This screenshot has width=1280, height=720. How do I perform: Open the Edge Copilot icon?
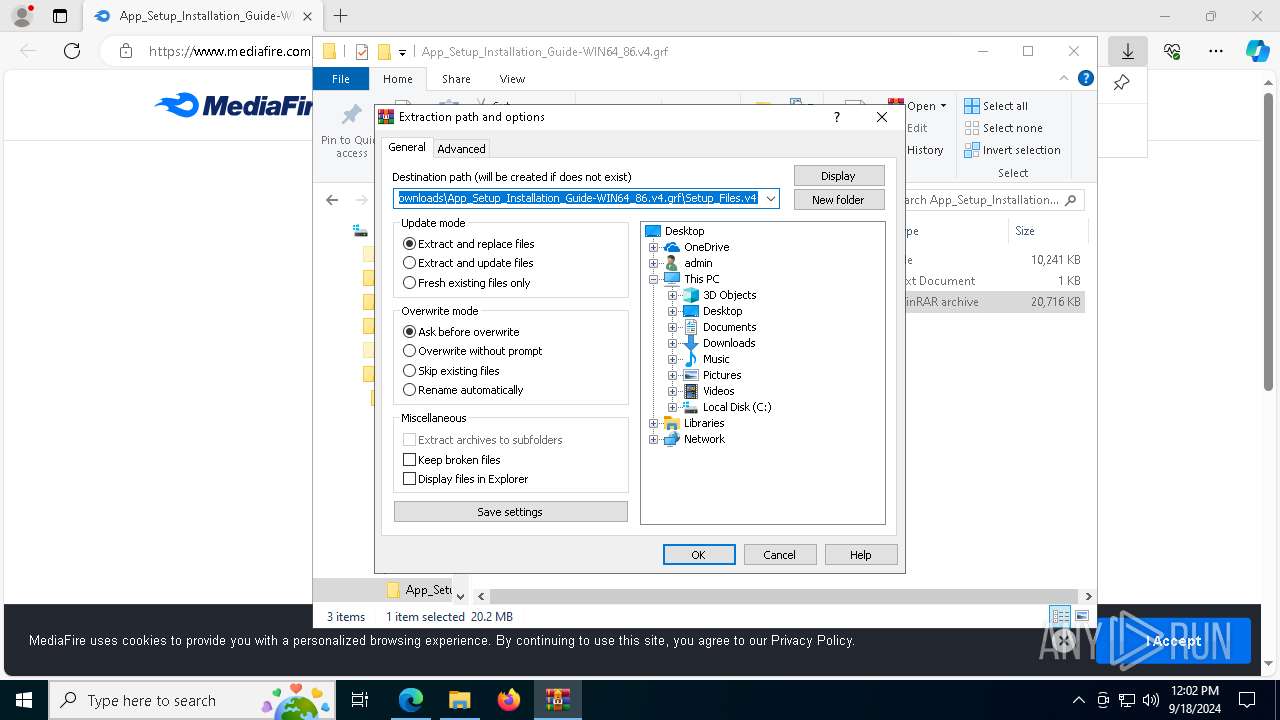(x=1257, y=51)
